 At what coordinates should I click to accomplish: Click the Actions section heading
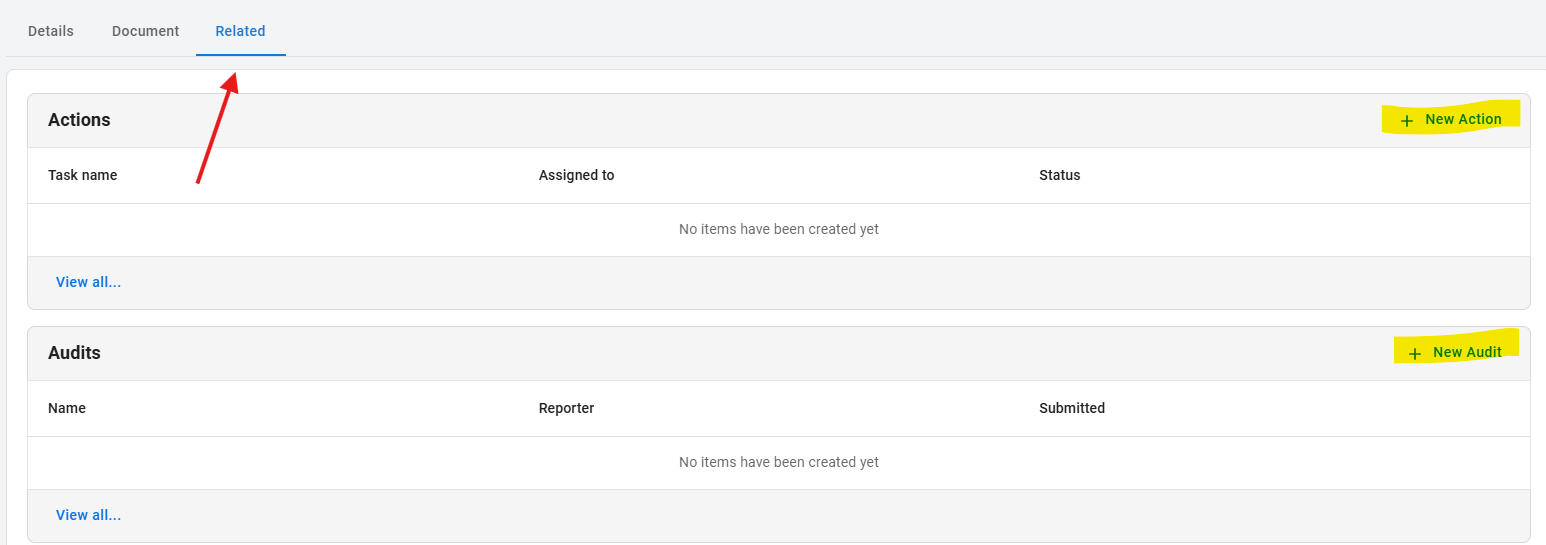pyautogui.click(x=79, y=120)
